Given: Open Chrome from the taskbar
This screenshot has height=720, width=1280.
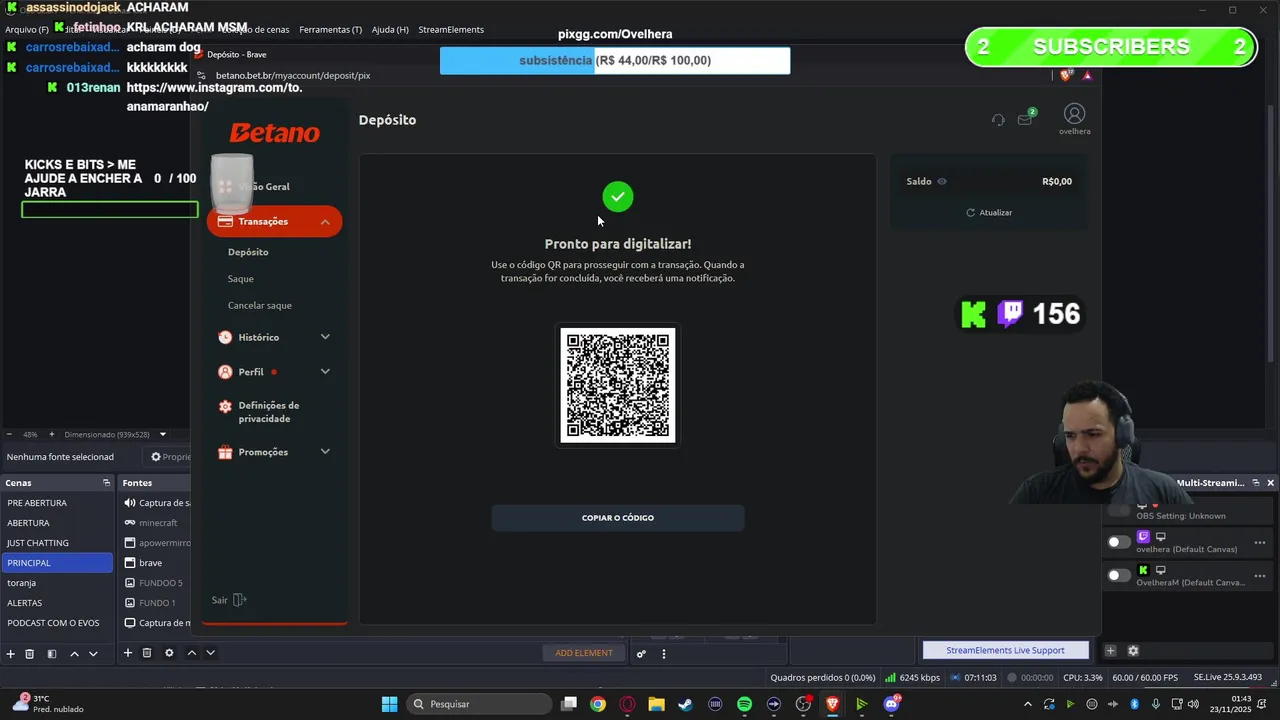Looking at the screenshot, I should click(597, 704).
